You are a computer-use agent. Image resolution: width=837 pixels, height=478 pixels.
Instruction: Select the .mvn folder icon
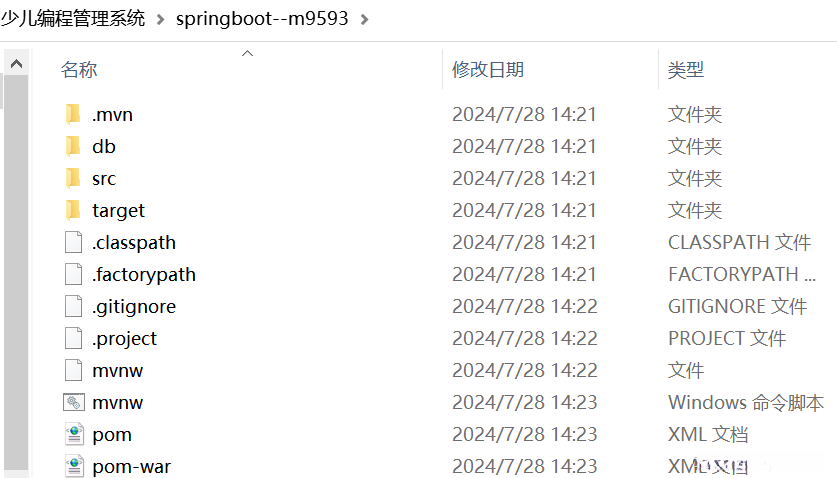click(x=73, y=114)
